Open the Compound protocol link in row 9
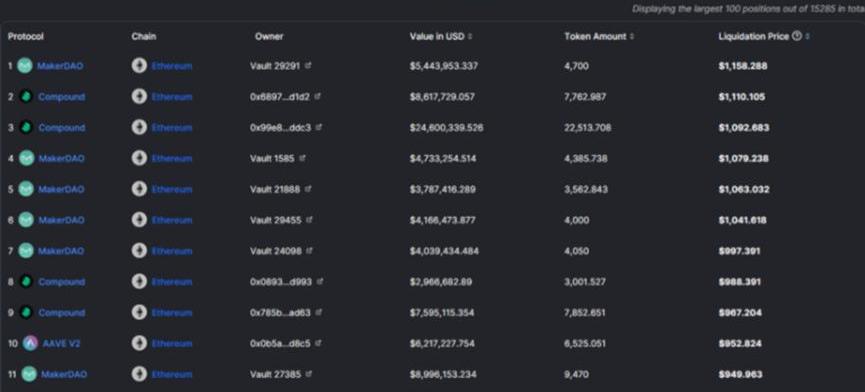The width and height of the screenshot is (865, 392). pos(62,313)
